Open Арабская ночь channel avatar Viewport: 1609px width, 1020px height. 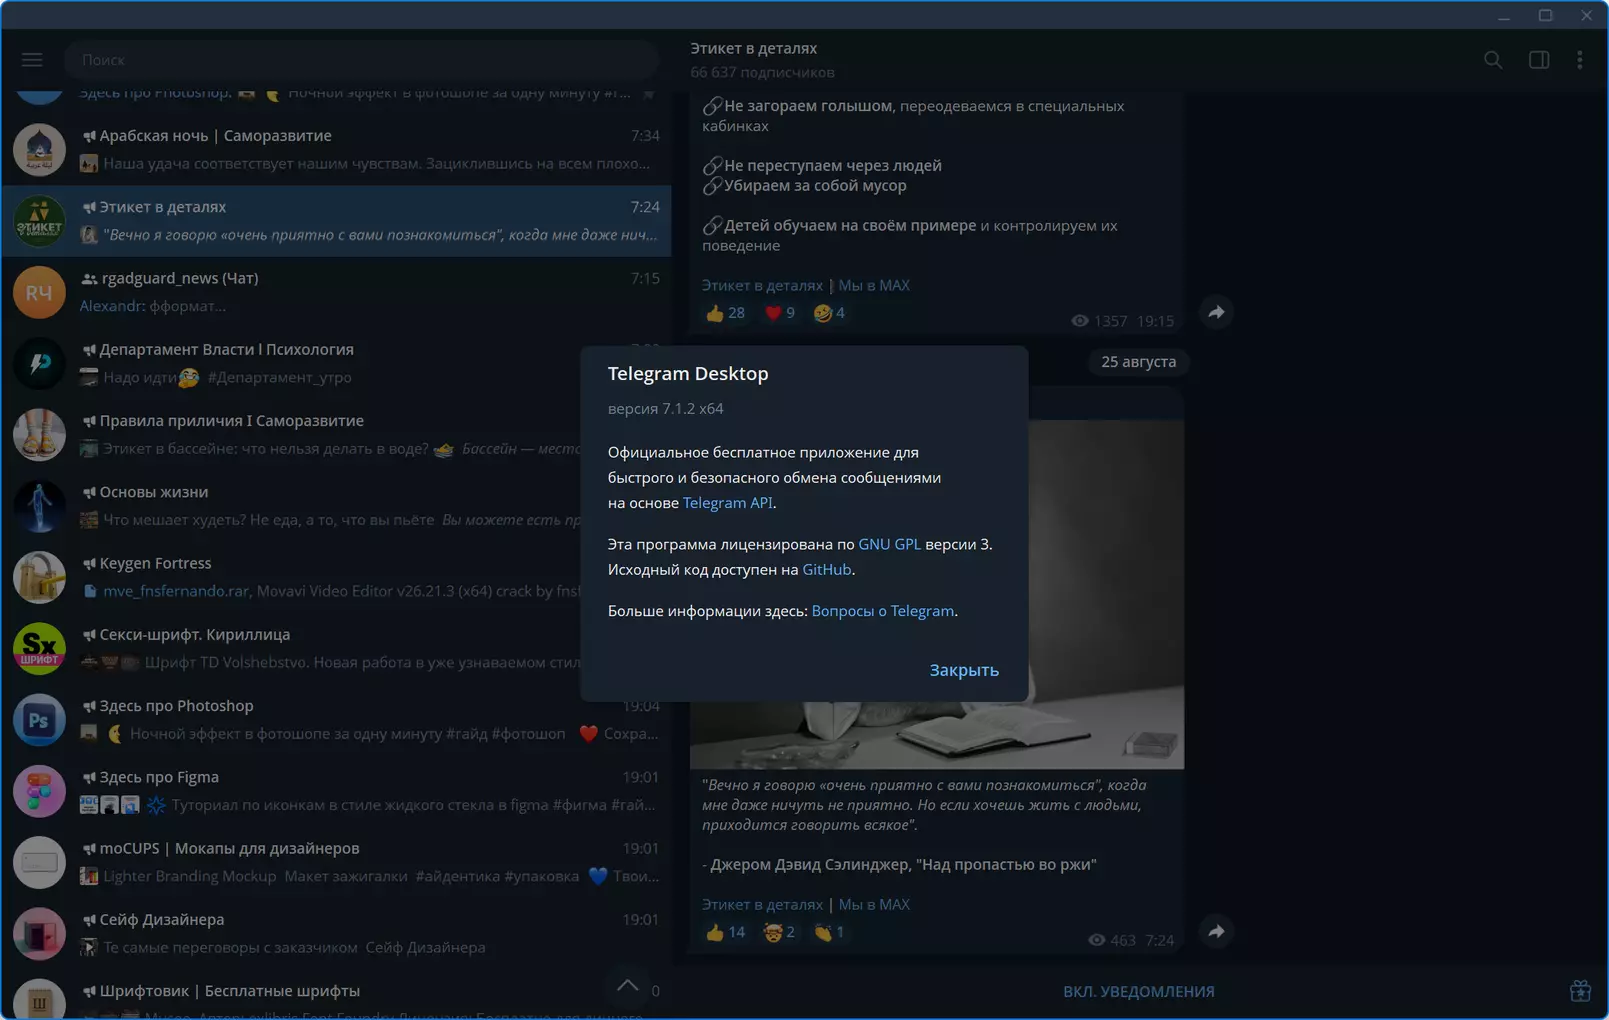(x=39, y=150)
